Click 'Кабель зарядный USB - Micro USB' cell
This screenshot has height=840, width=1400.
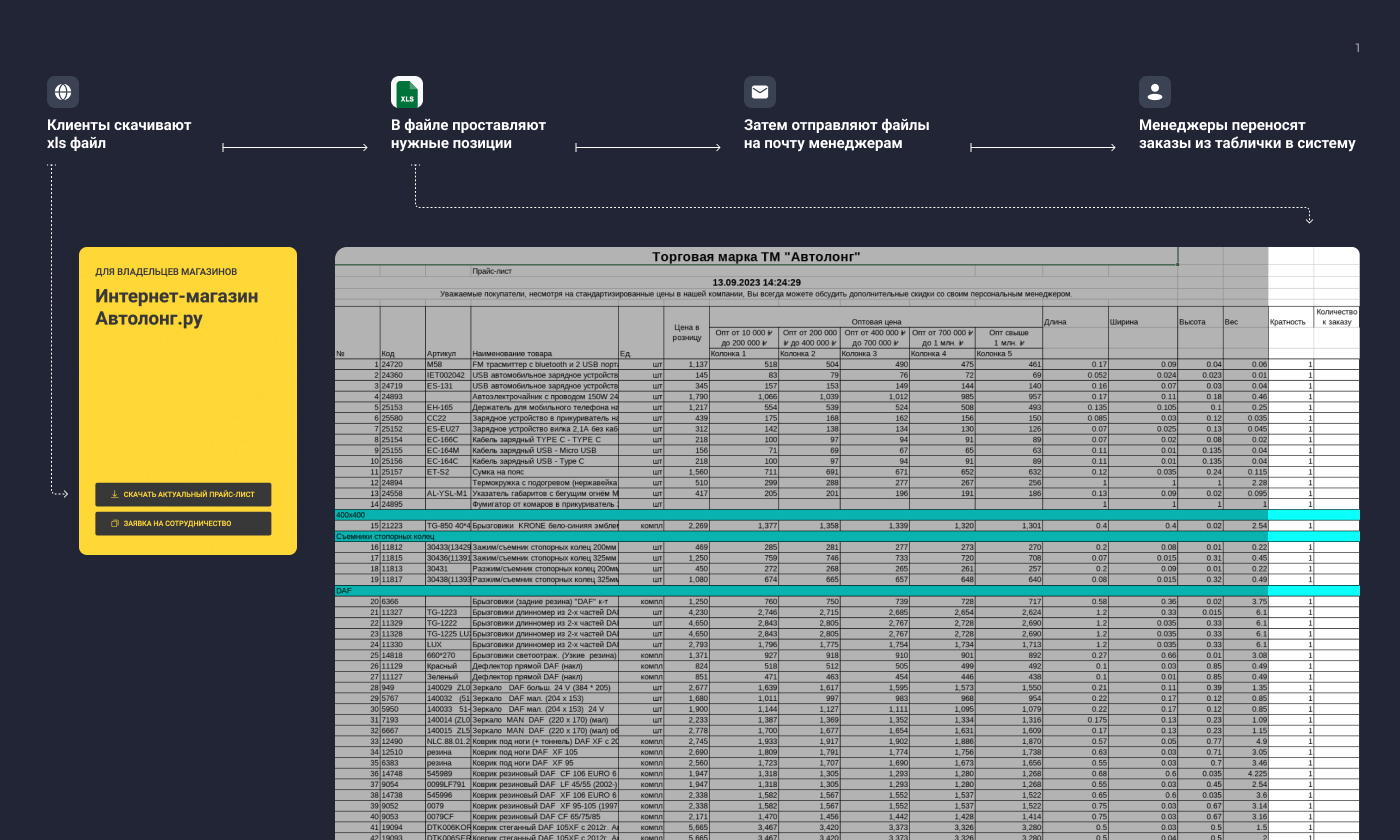544,450
